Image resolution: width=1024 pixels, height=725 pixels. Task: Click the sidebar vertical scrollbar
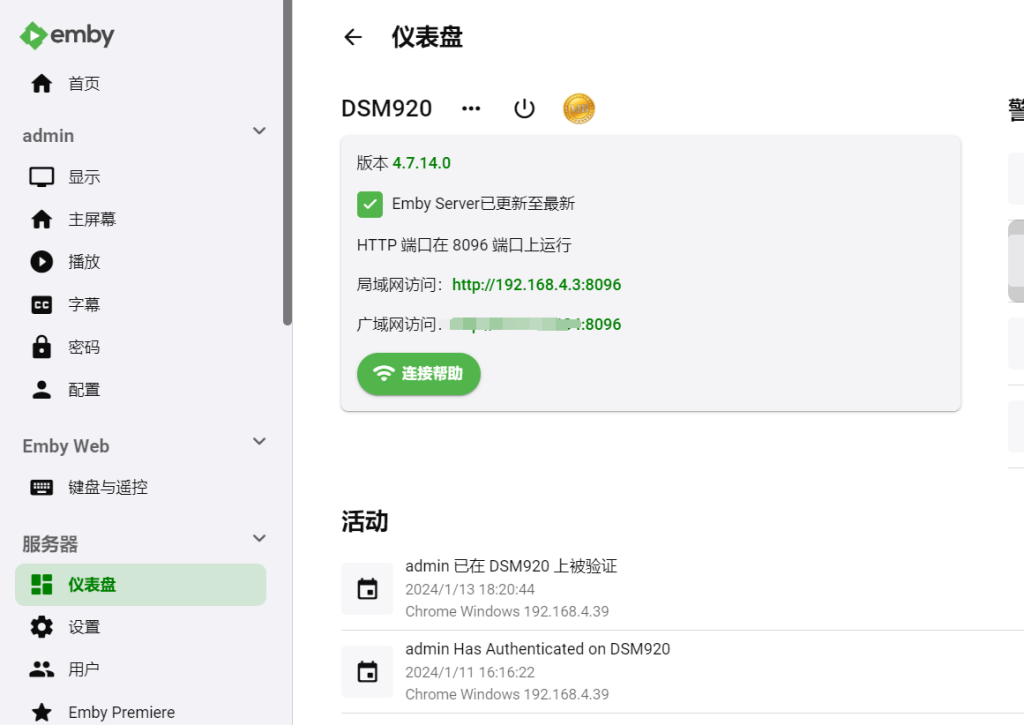coord(287,162)
